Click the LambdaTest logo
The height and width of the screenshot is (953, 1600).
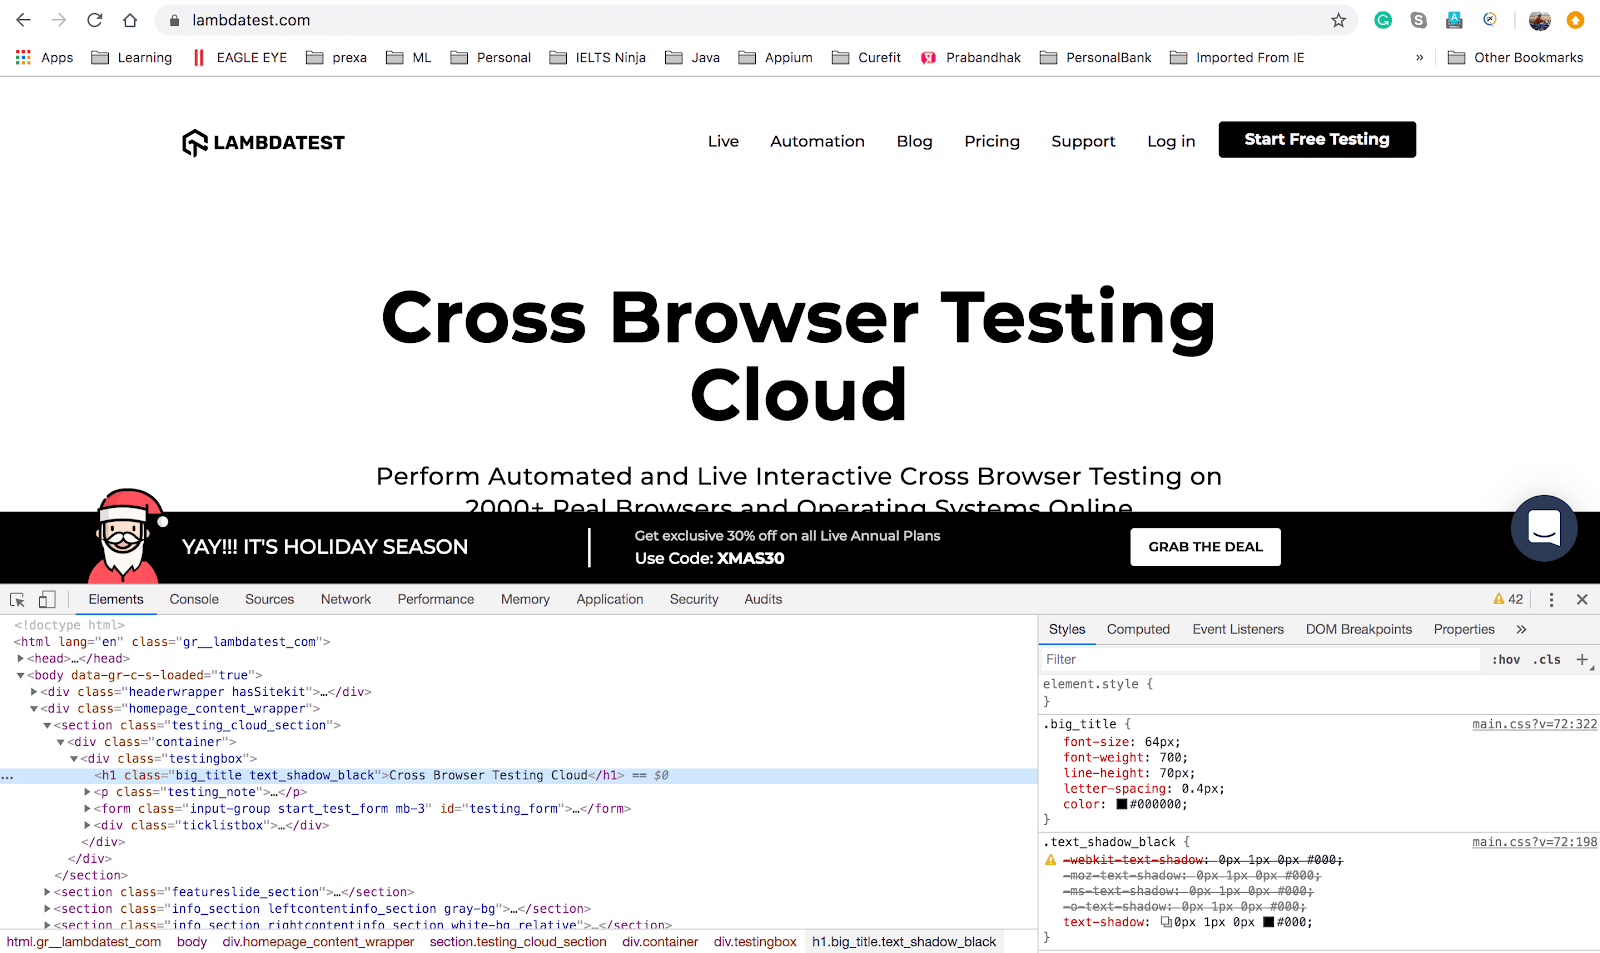click(262, 142)
